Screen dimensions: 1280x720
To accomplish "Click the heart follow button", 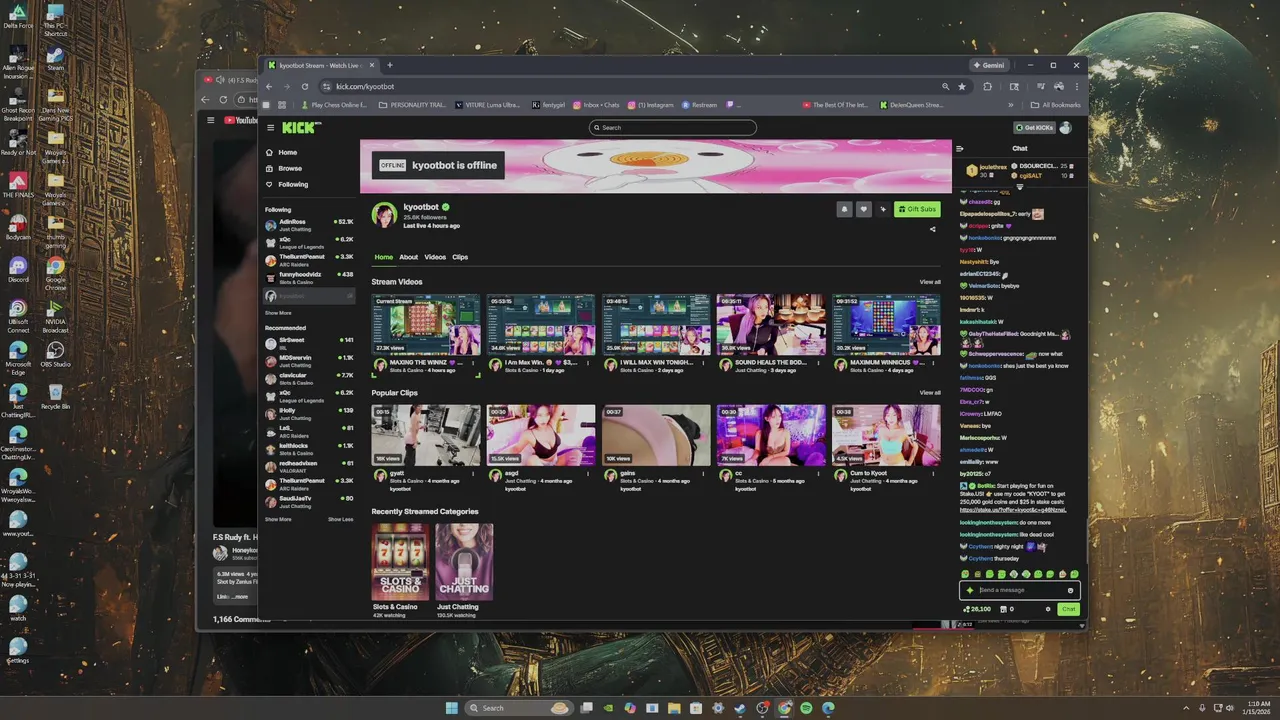I will click(x=863, y=209).
